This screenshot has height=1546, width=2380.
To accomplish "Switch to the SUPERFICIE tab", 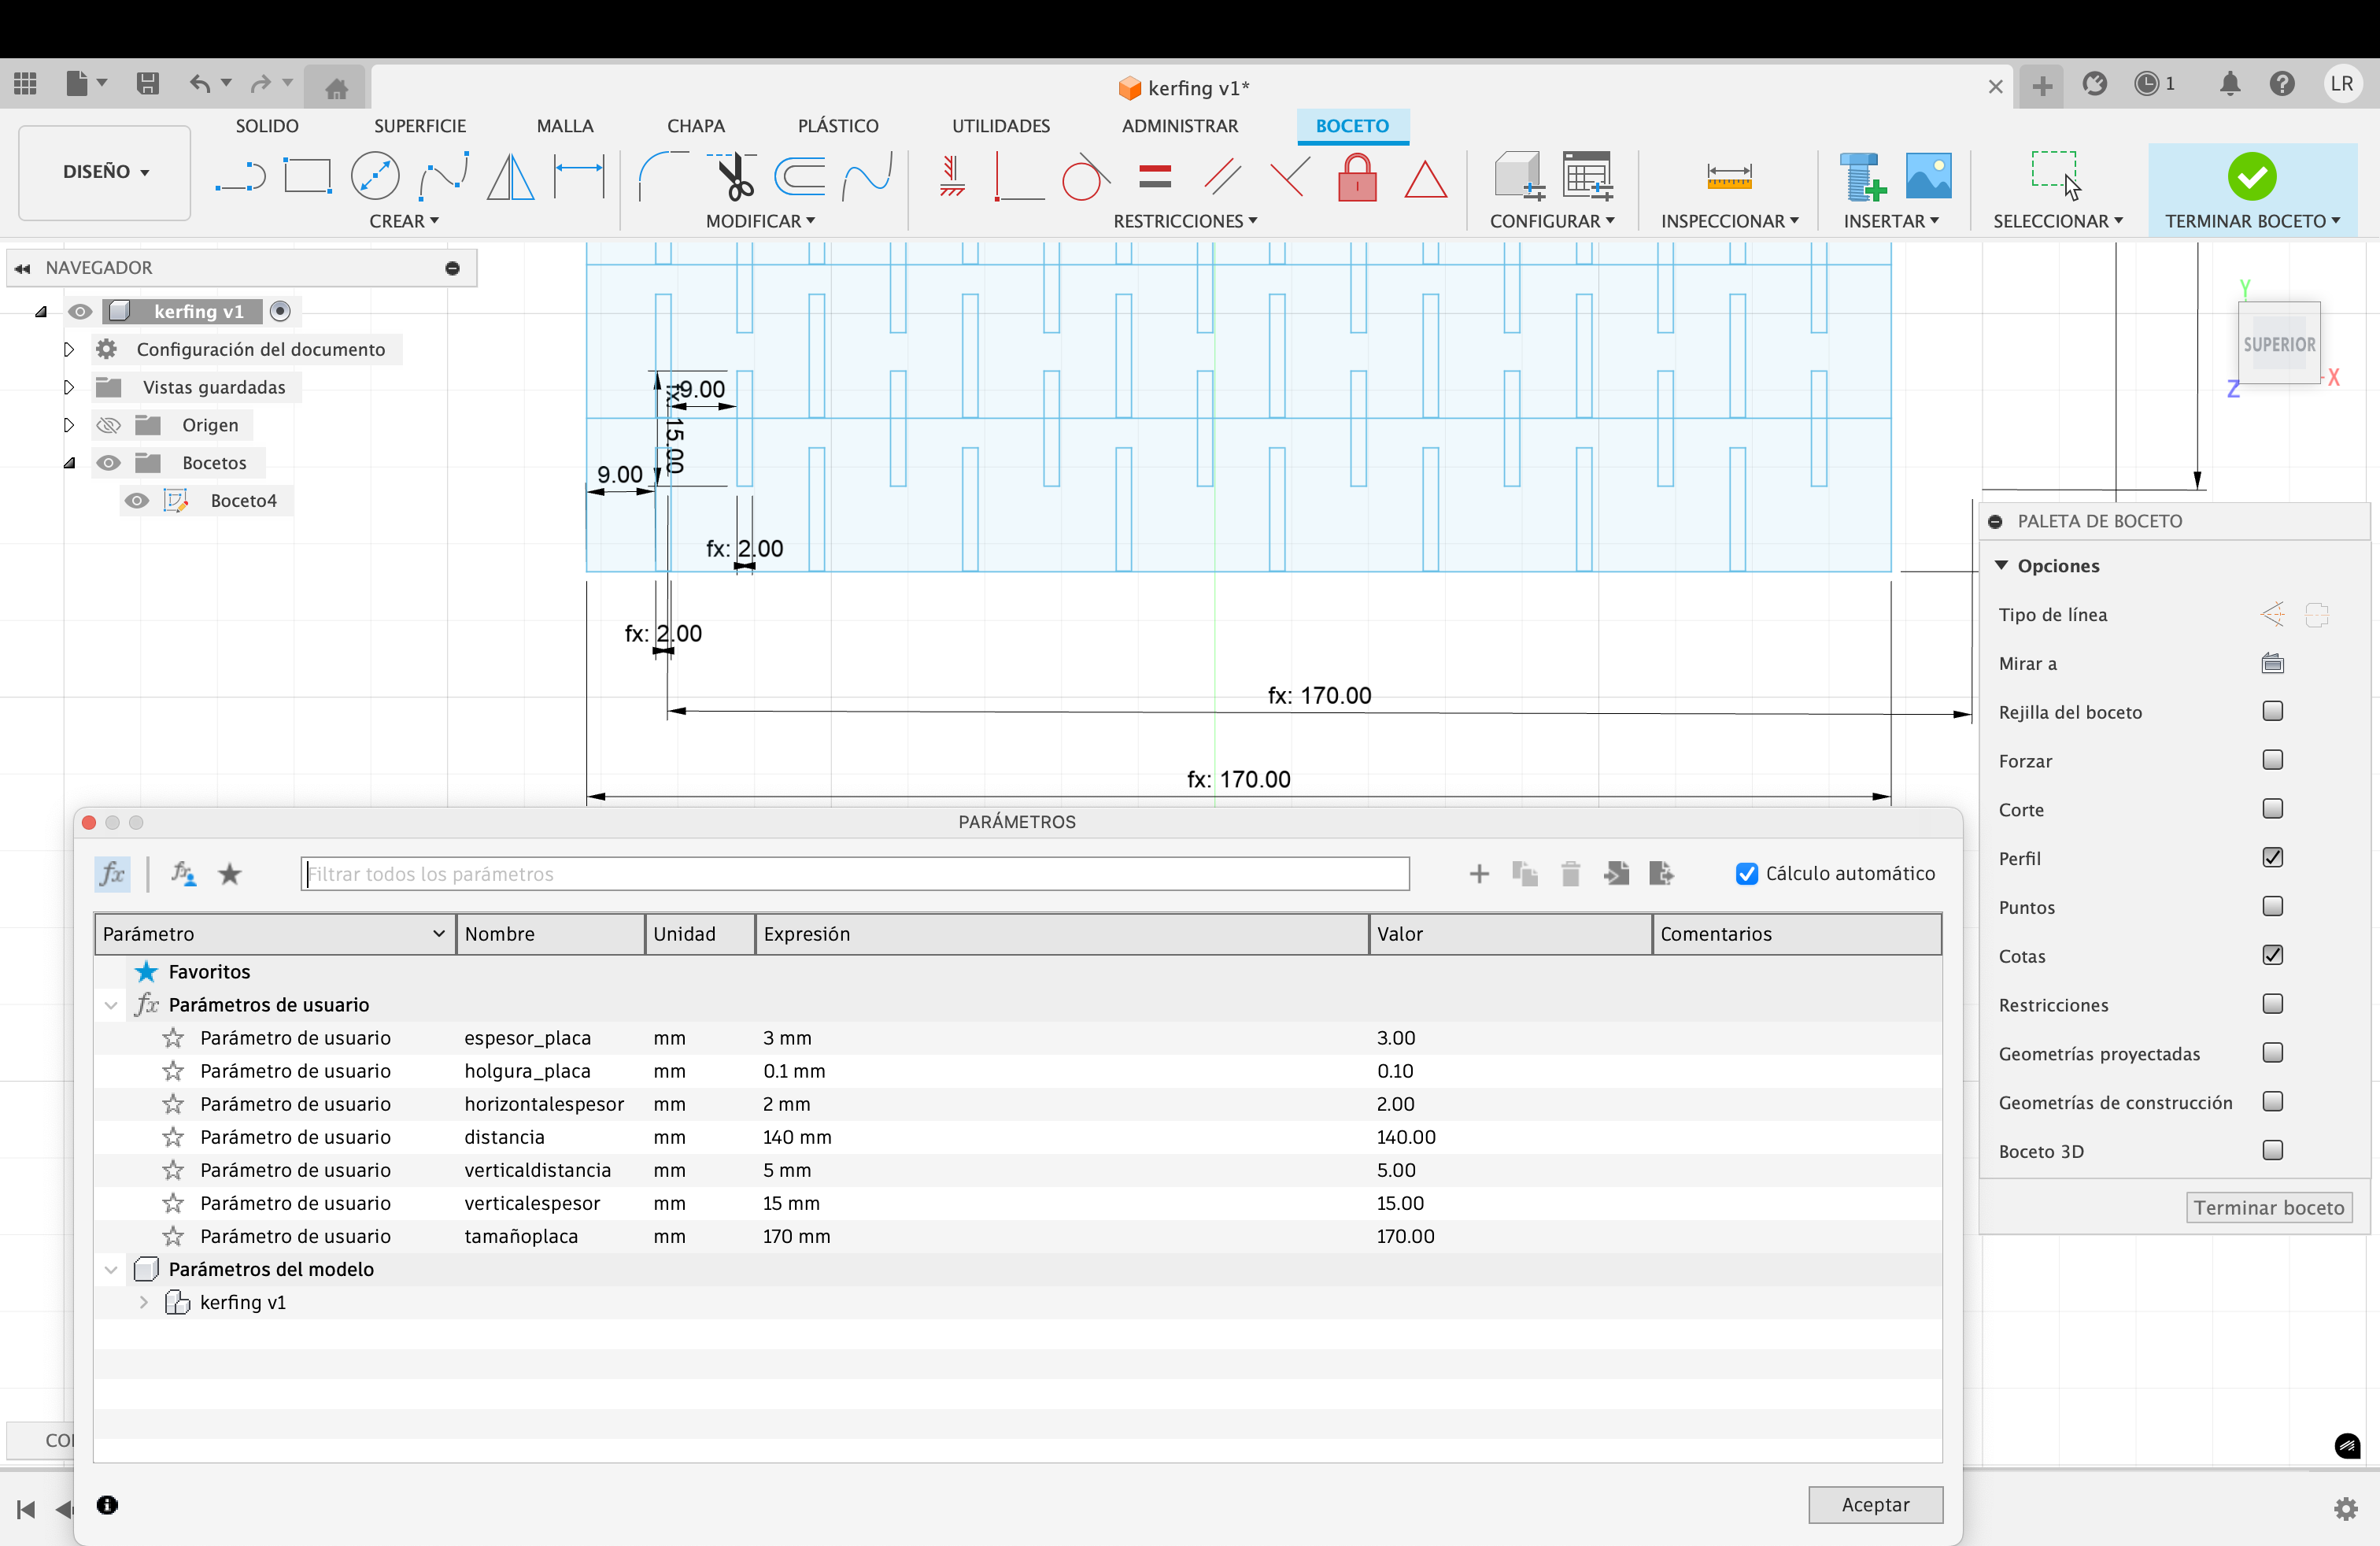I will pyautogui.click(x=420, y=126).
